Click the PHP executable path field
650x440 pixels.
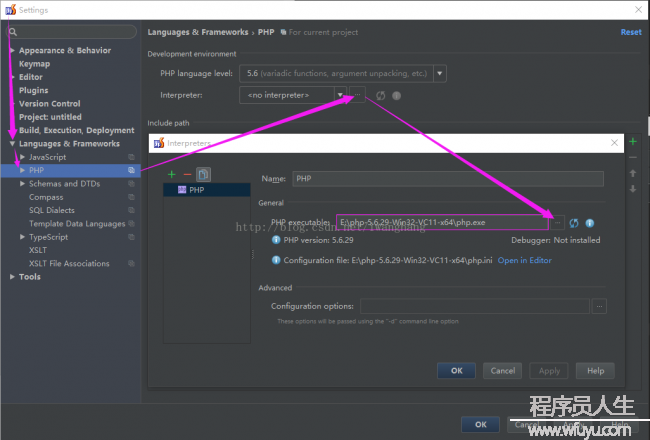pyautogui.click(x=442, y=222)
